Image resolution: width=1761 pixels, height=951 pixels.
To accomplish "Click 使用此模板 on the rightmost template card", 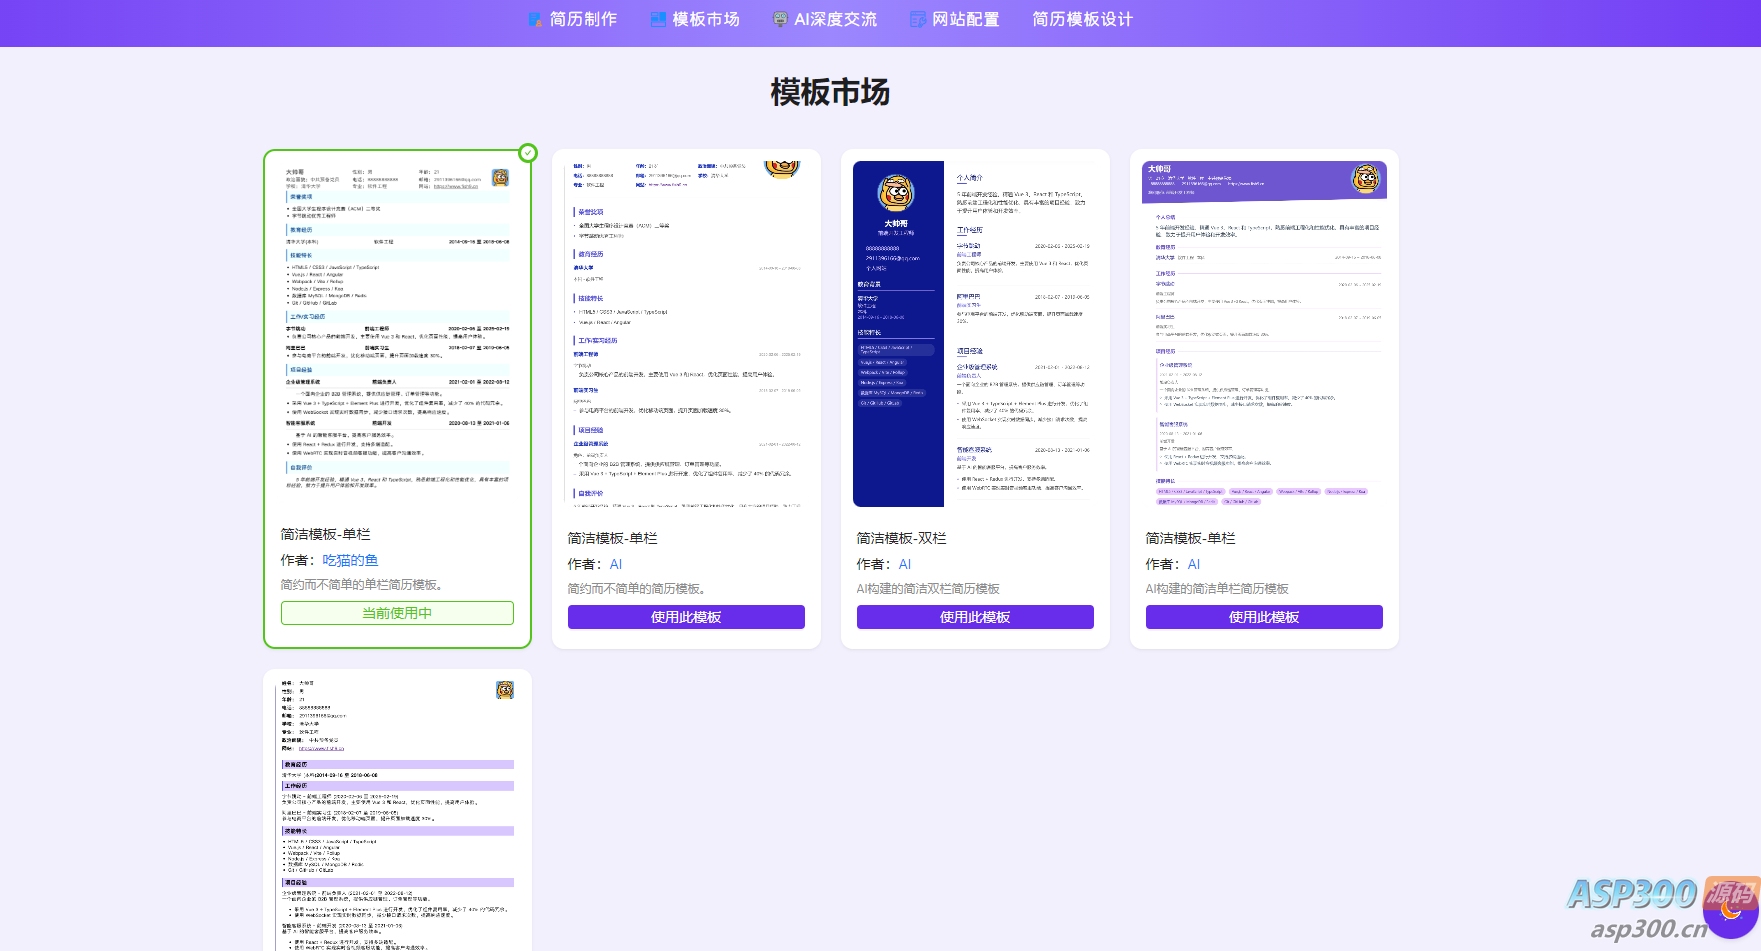I will click(1263, 617).
